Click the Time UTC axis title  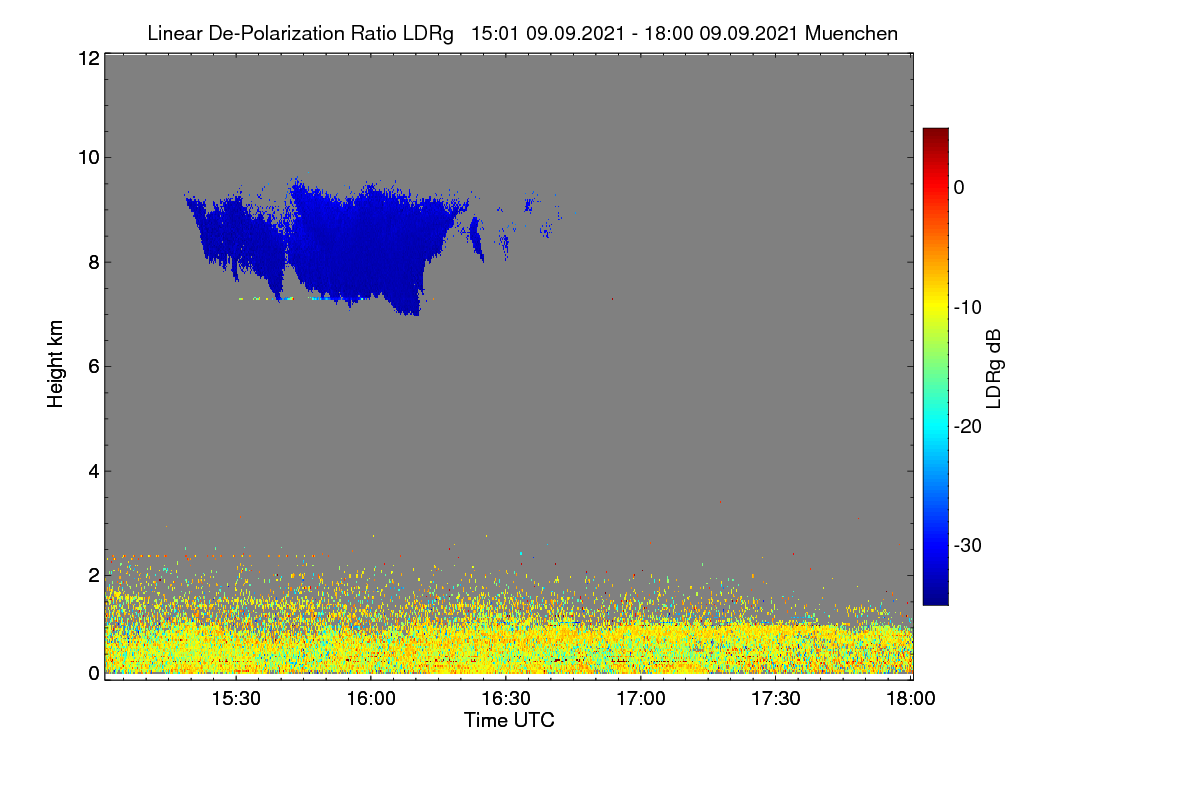(x=509, y=720)
